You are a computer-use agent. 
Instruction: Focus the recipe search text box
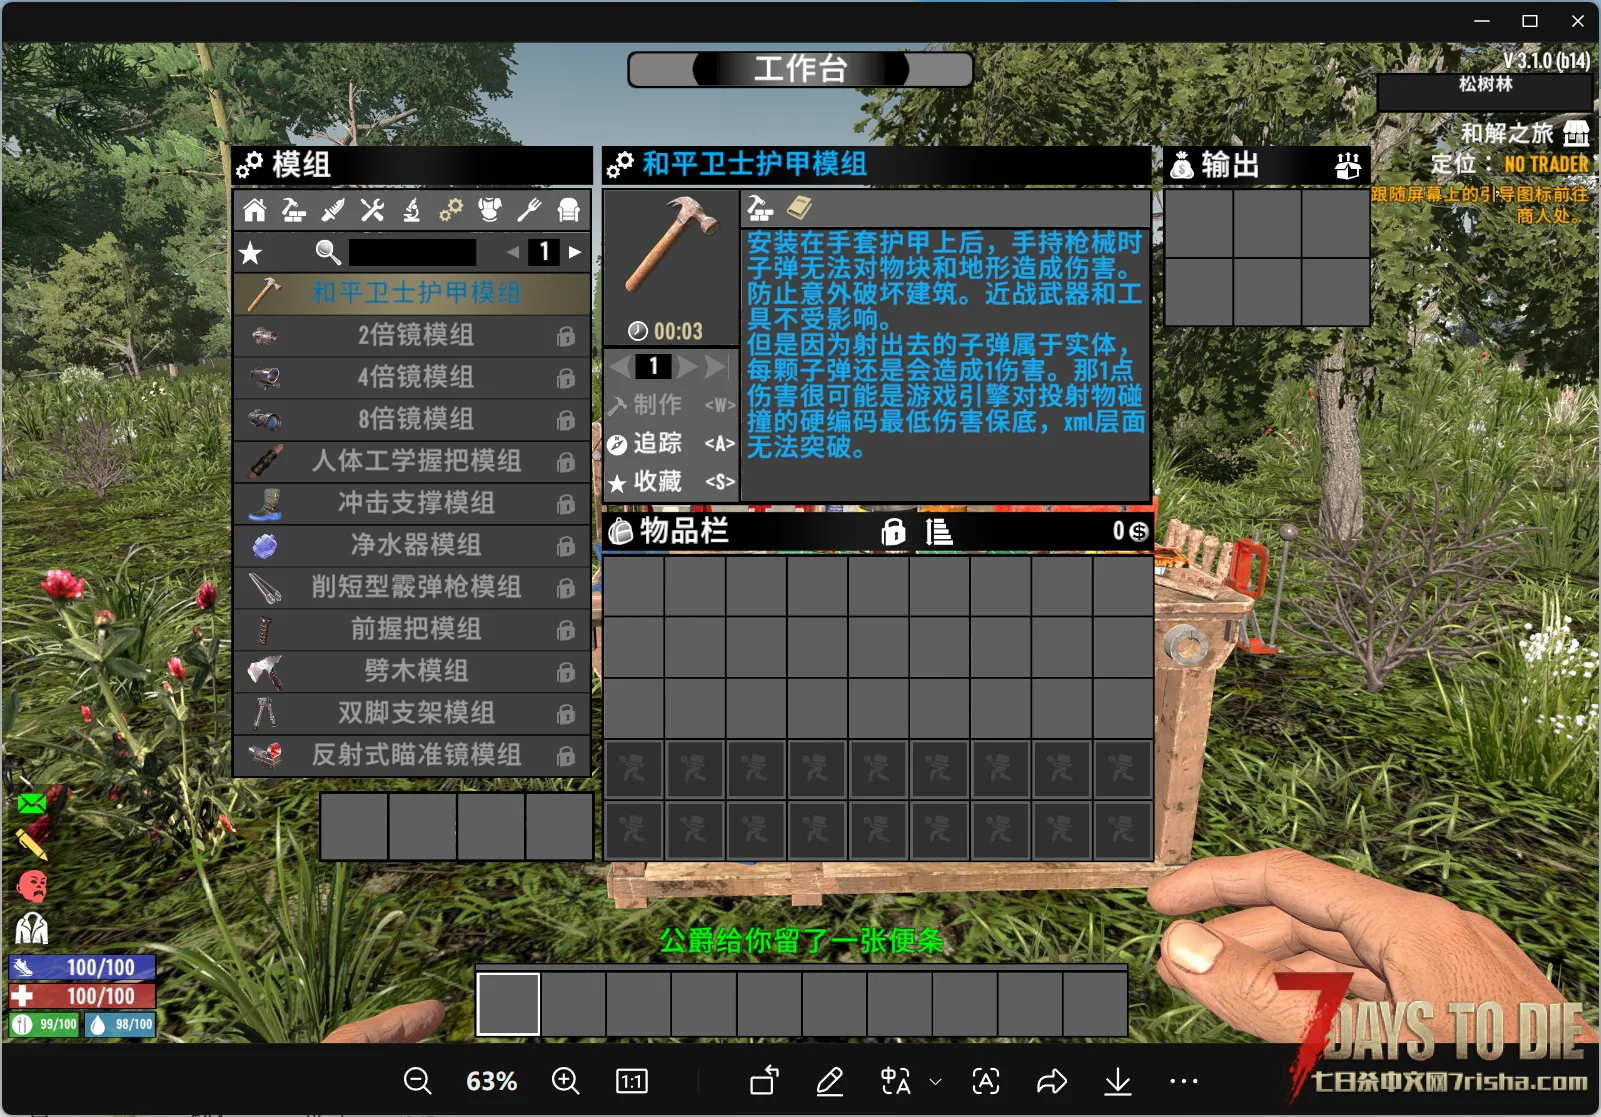[x=412, y=252]
